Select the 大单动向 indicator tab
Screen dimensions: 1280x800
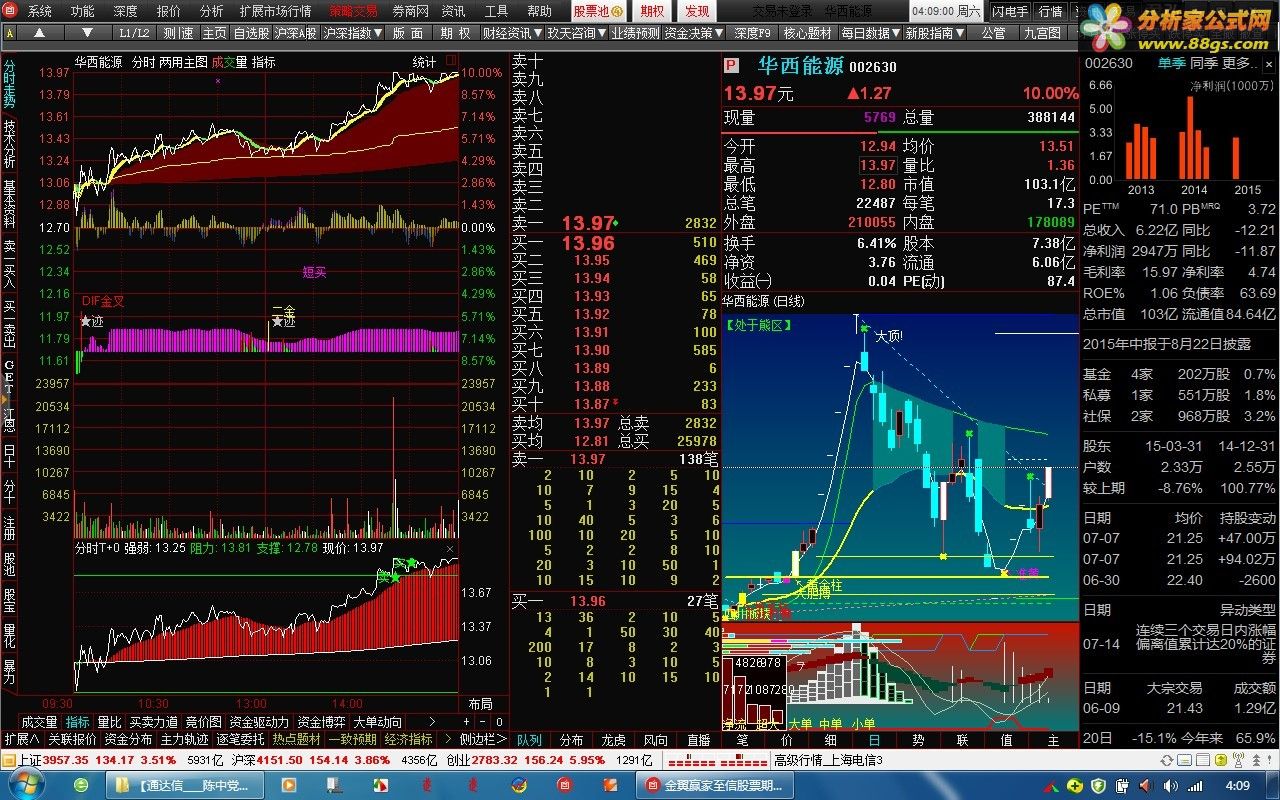[x=377, y=722]
